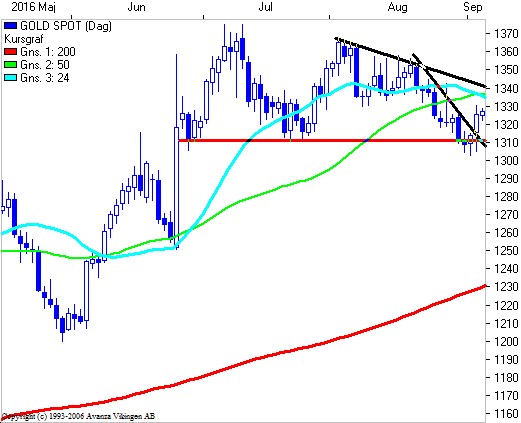Select the Kursgraf legend text
The height and width of the screenshot is (423, 521).
(x=24, y=39)
